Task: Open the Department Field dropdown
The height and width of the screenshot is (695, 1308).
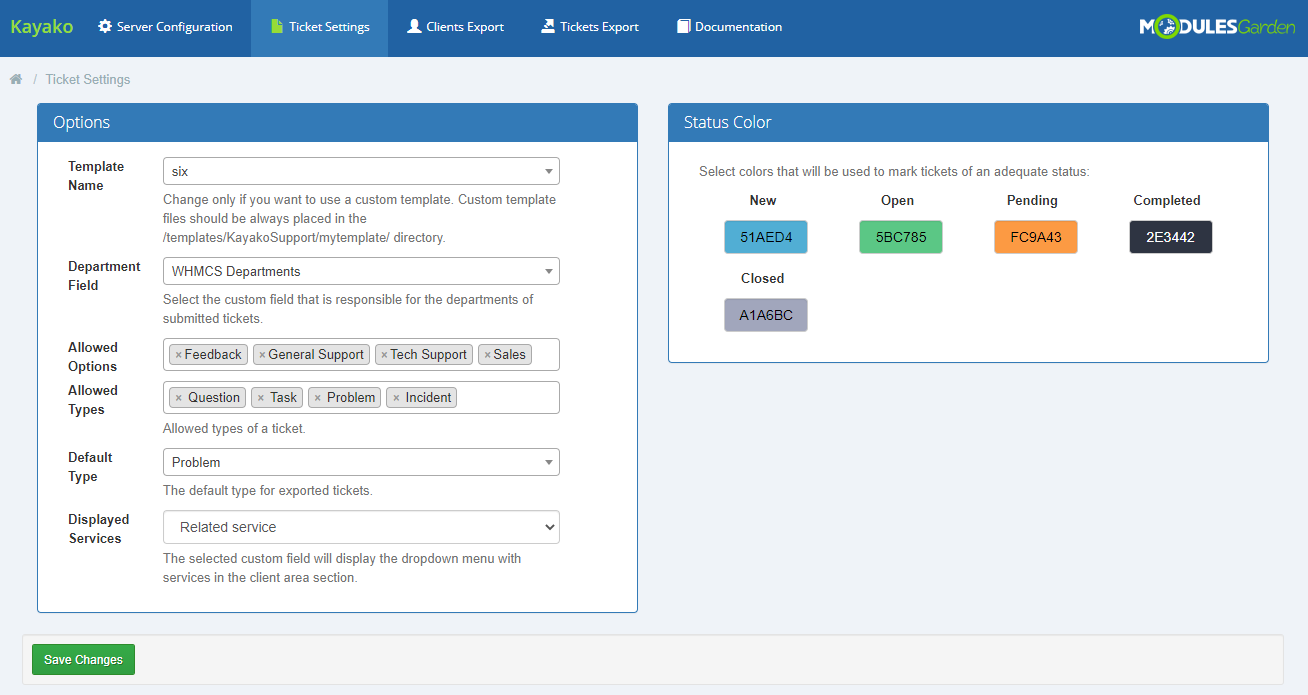Action: coord(361,271)
